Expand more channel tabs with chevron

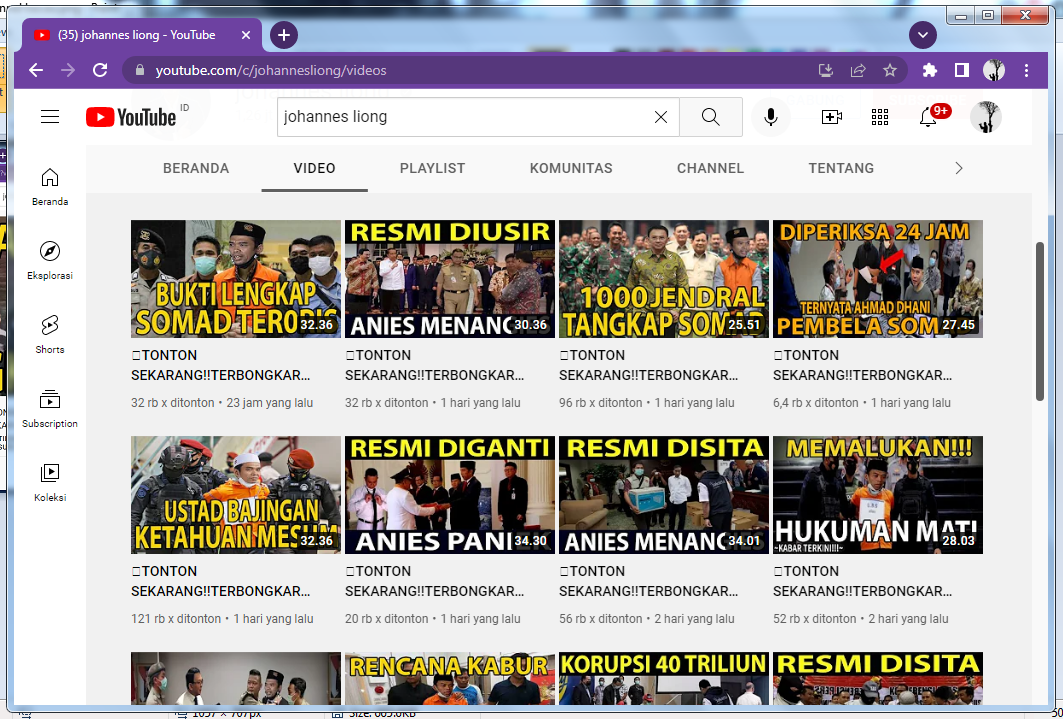959,169
